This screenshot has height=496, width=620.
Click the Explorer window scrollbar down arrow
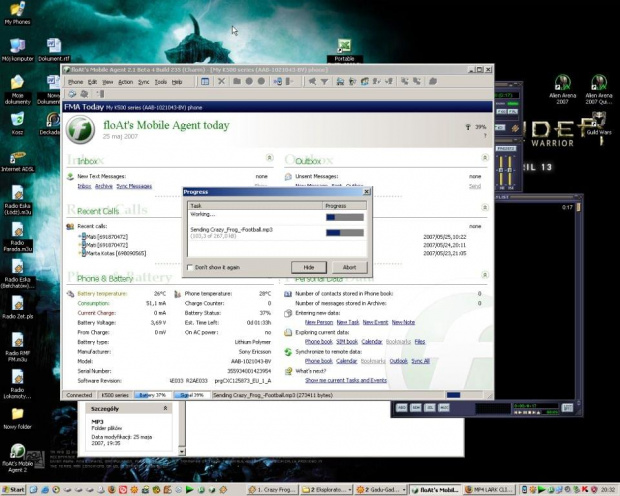[x=182, y=451]
